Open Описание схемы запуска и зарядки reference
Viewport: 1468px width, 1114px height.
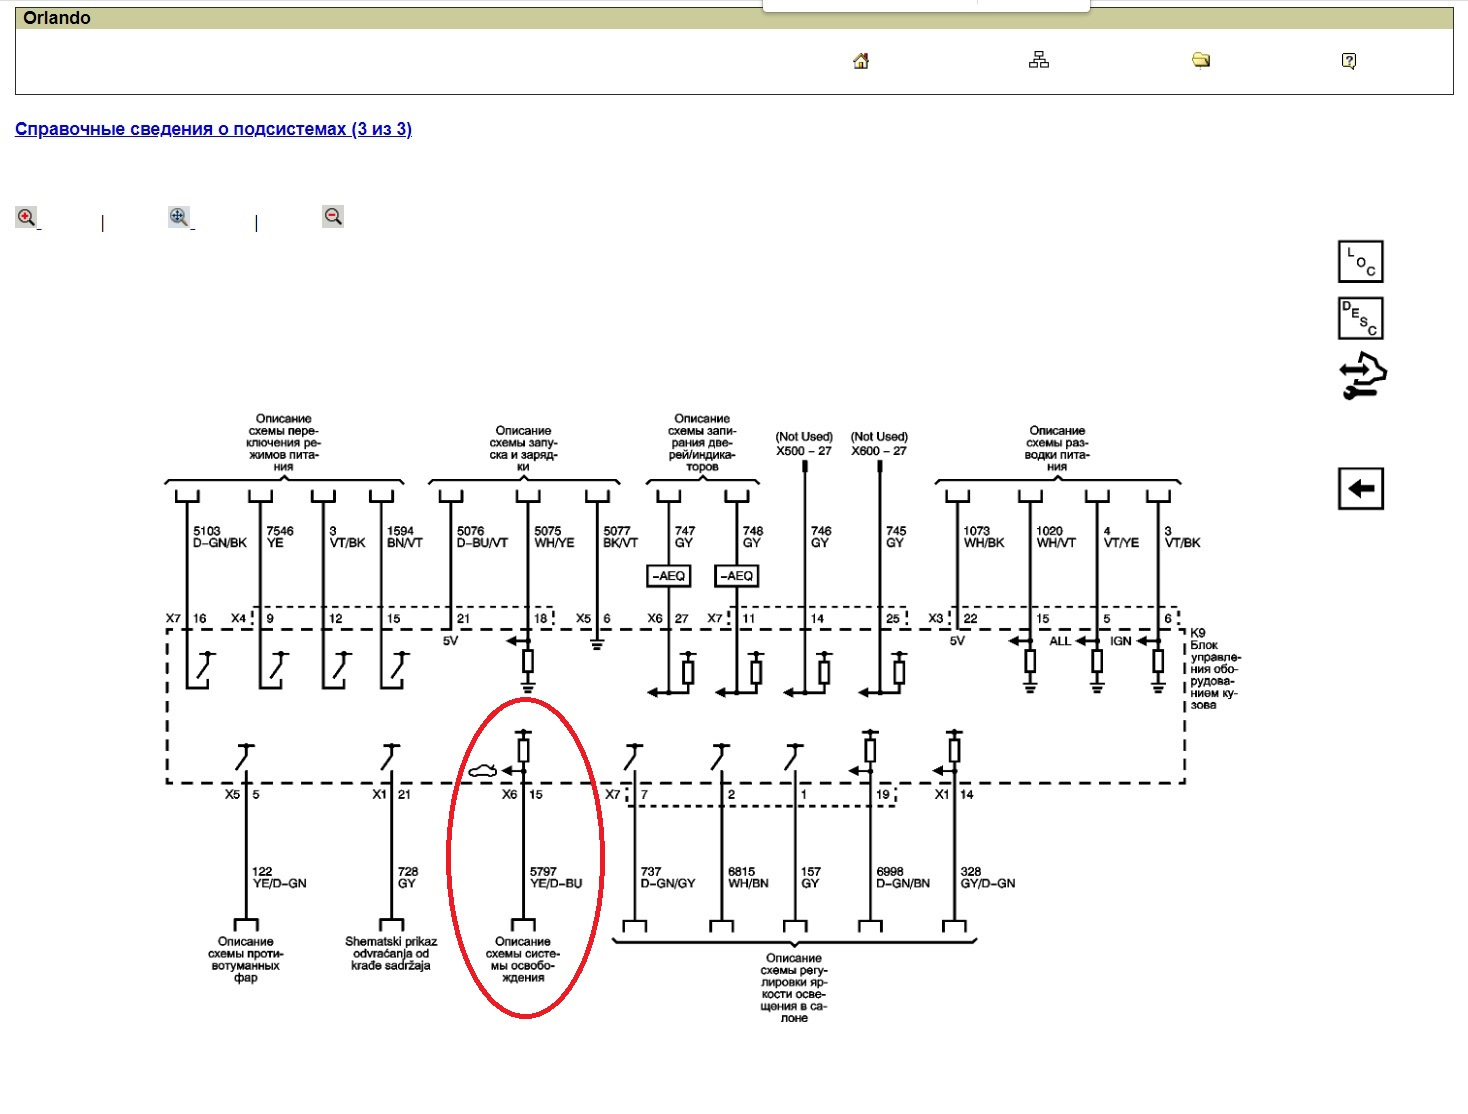tap(523, 449)
